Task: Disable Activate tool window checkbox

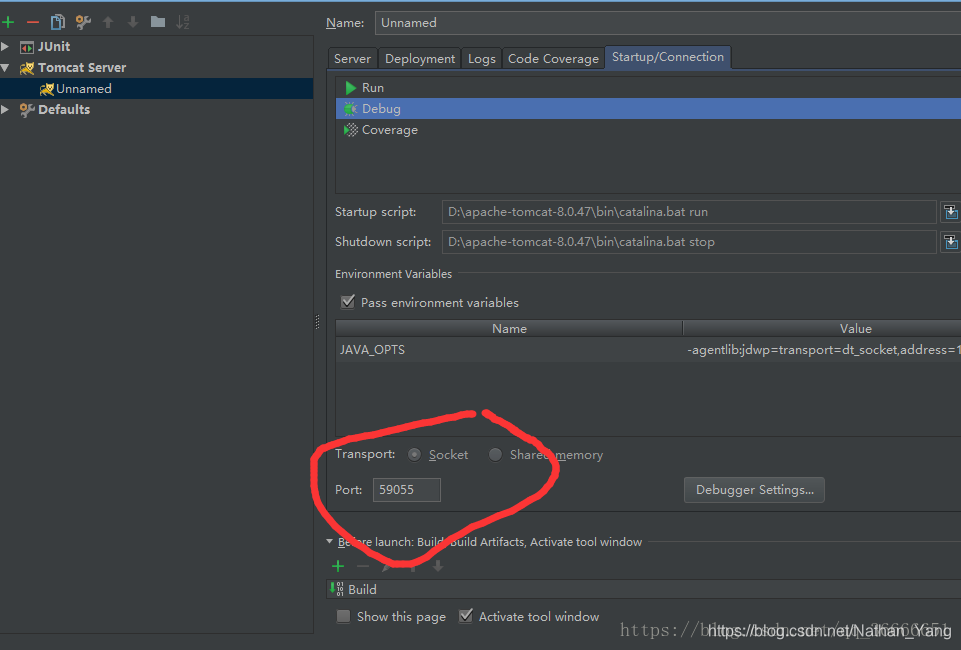Action: 466,616
